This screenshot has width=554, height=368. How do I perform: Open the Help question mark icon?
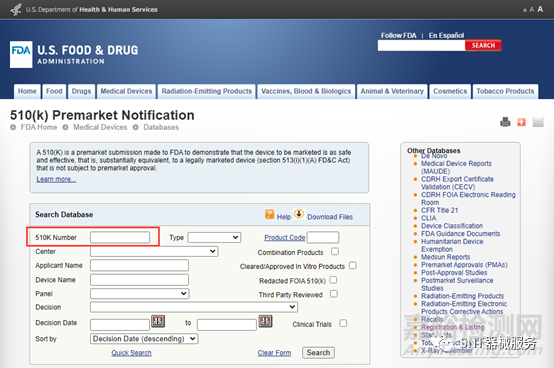click(x=270, y=214)
